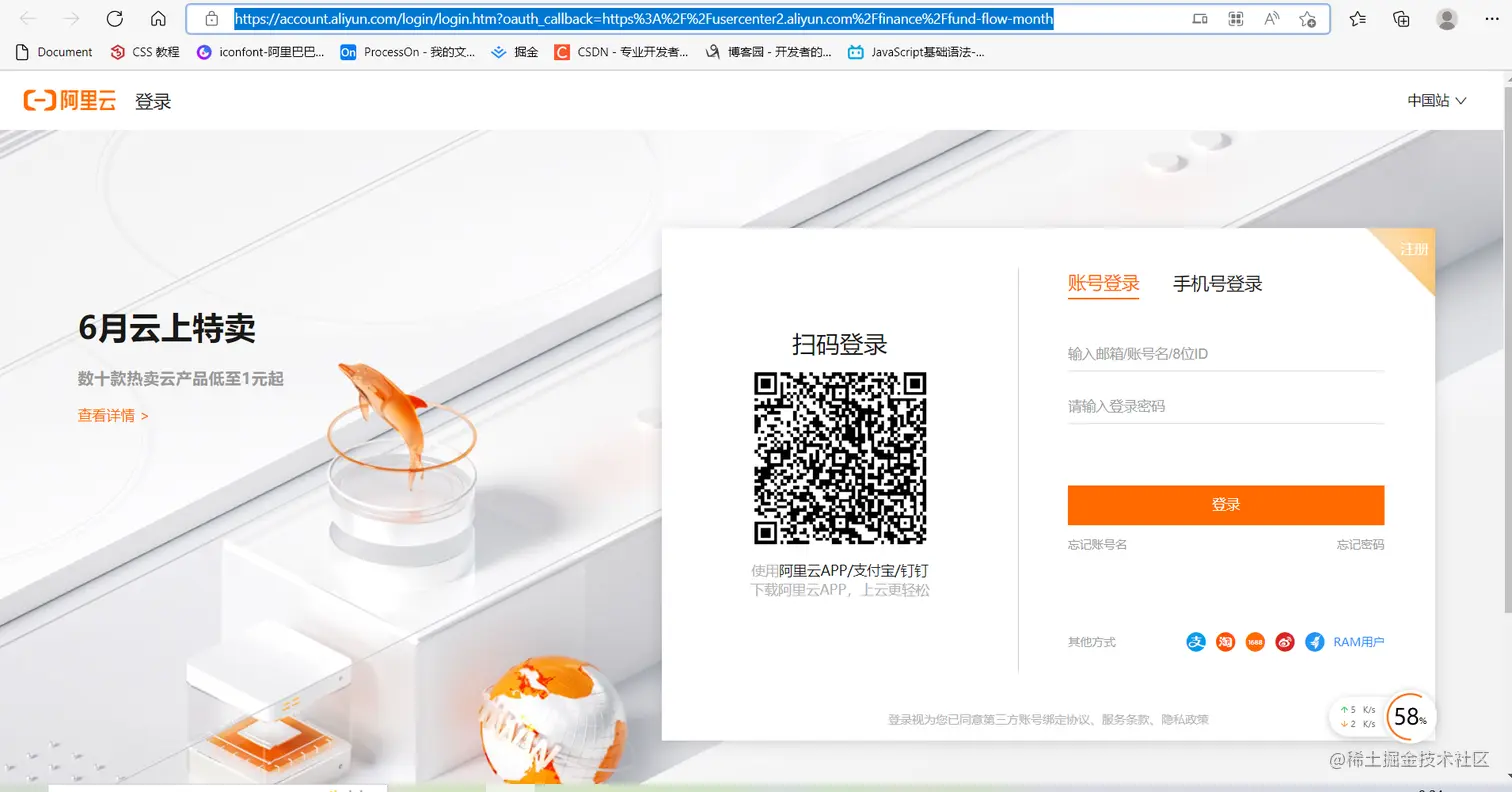
Task: Click the 6月云上特卖 headline
Action: (x=166, y=328)
